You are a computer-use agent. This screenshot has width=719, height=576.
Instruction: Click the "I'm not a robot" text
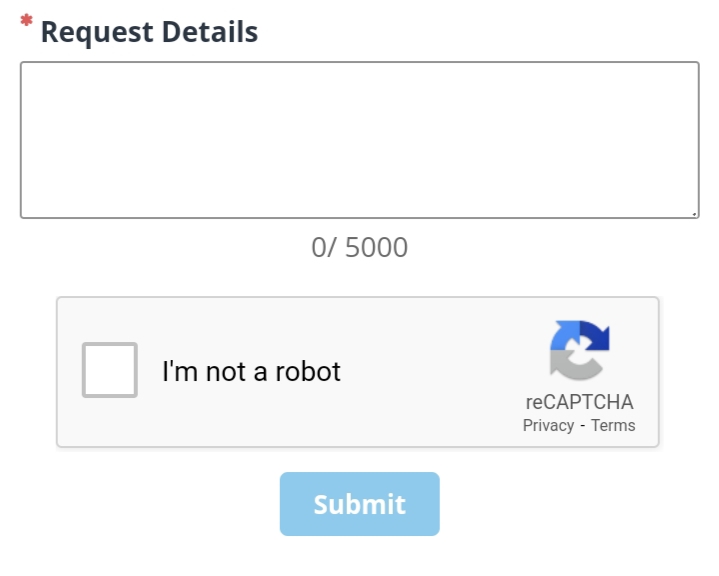[251, 372]
